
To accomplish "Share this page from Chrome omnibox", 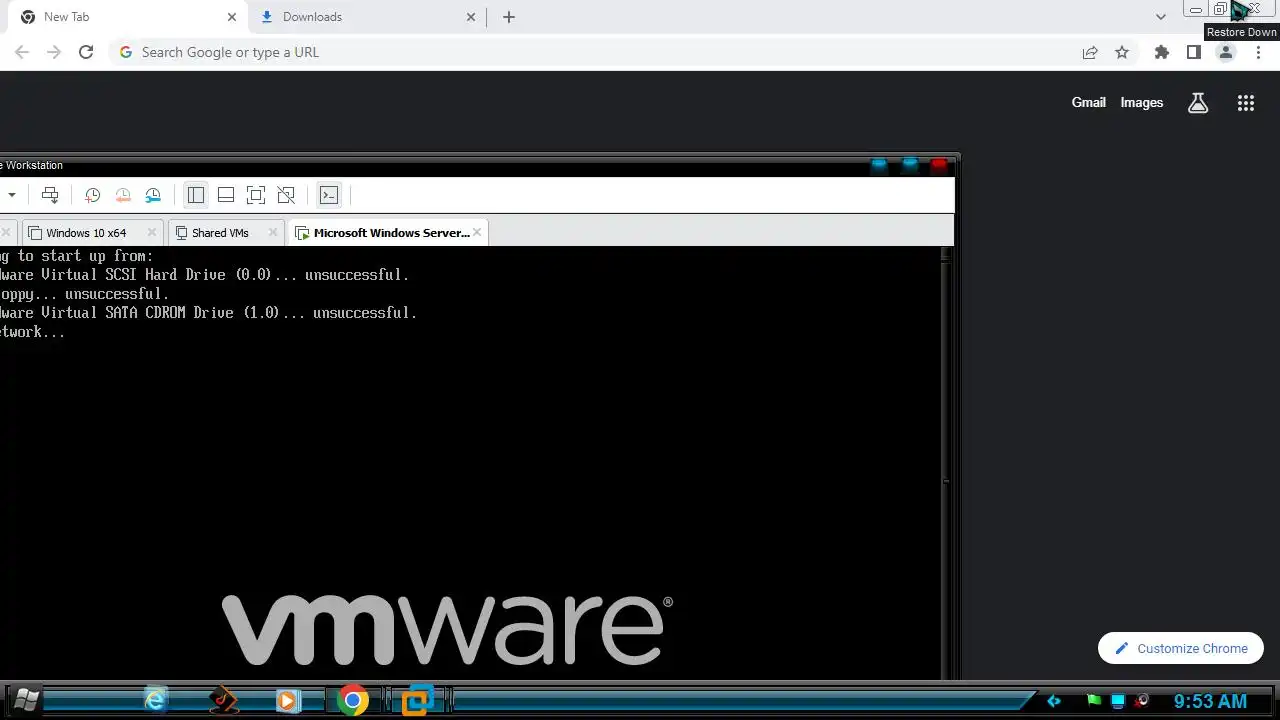I will (x=1090, y=52).
